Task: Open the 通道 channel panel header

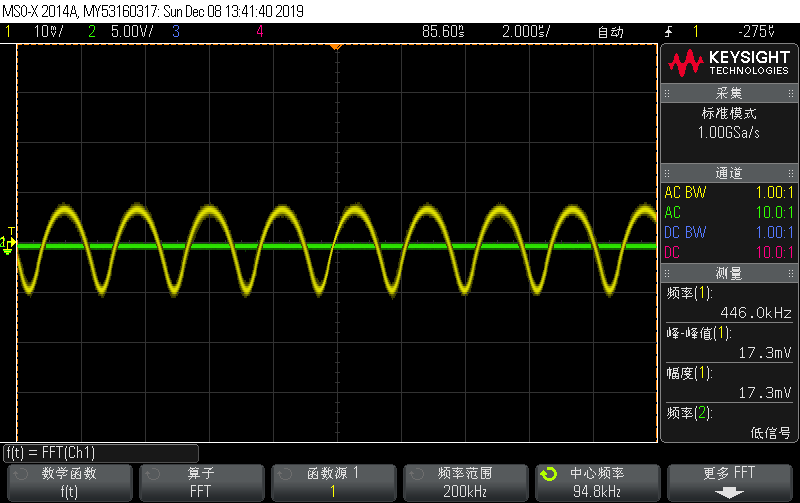Action: [x=729, y=173]
